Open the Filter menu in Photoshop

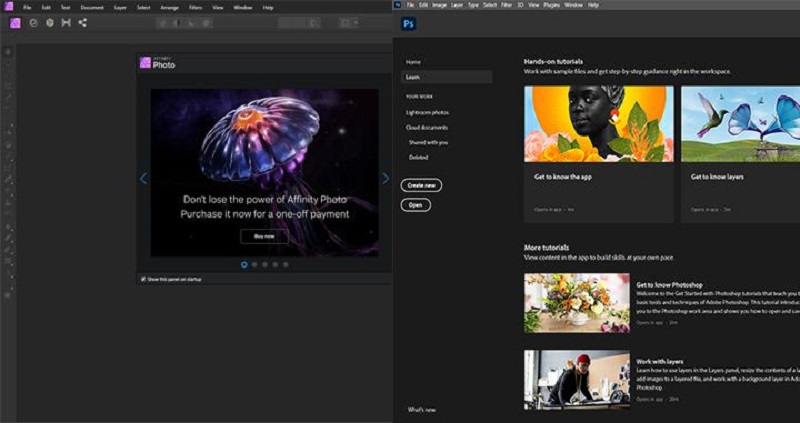click(507, 5)
